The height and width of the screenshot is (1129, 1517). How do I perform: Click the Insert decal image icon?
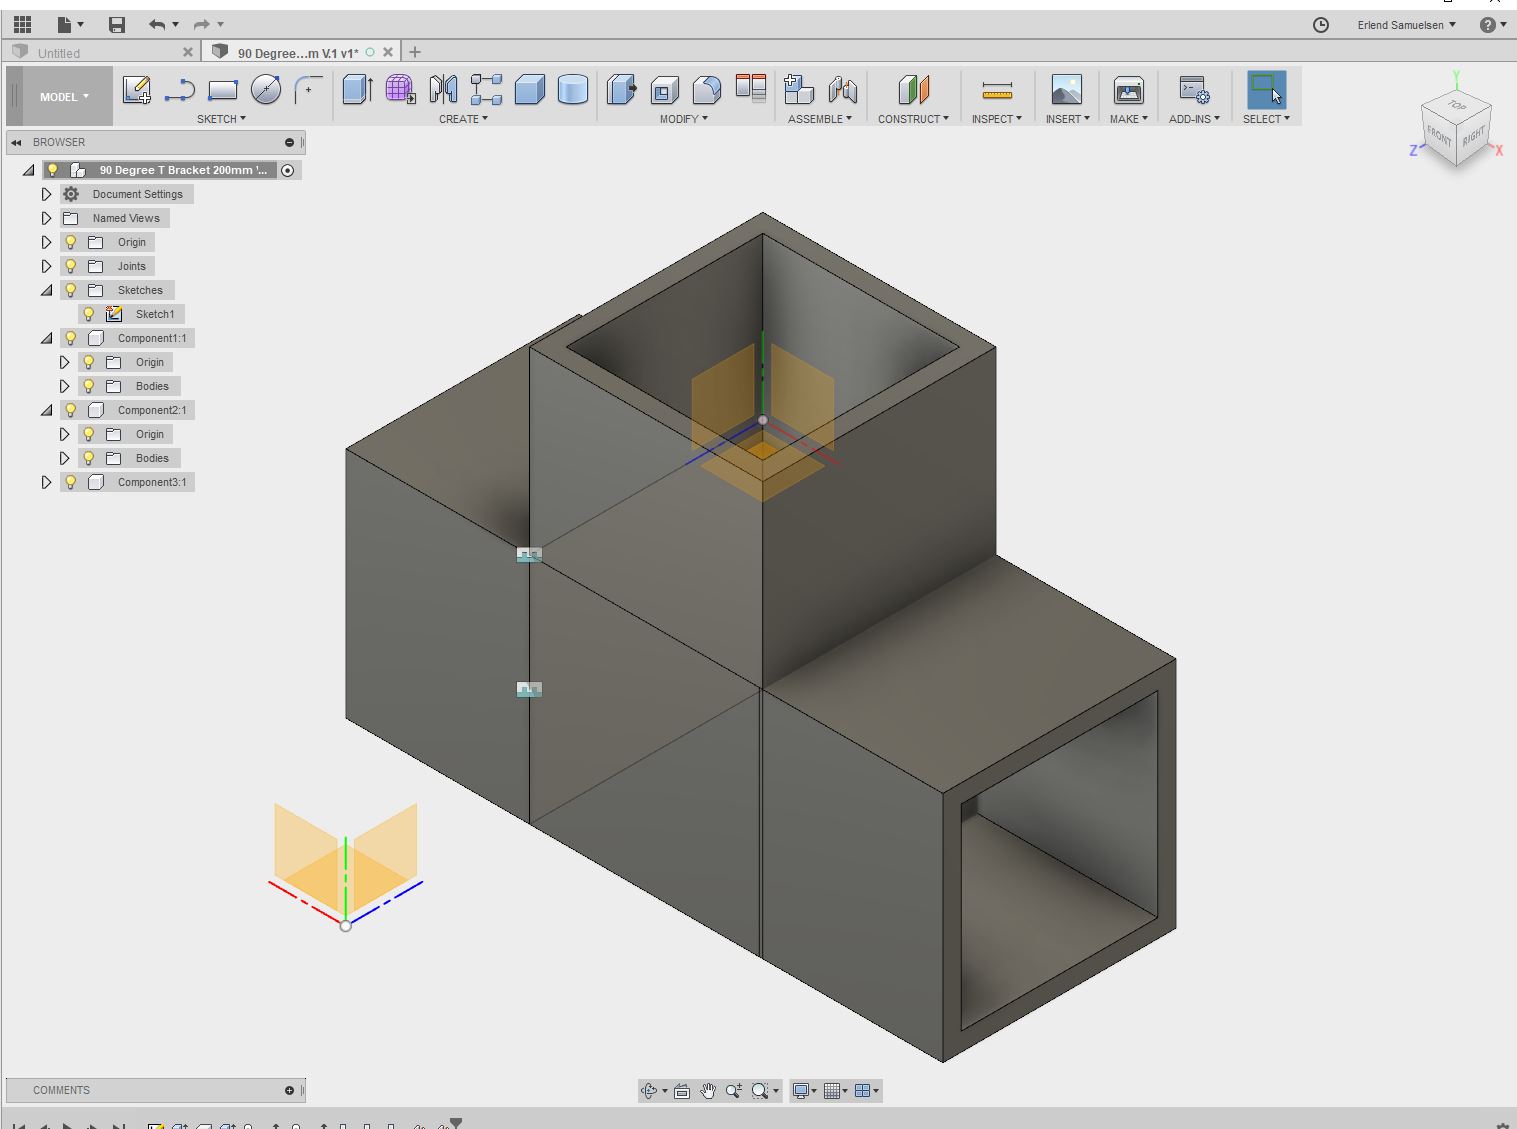point(1066,90)
